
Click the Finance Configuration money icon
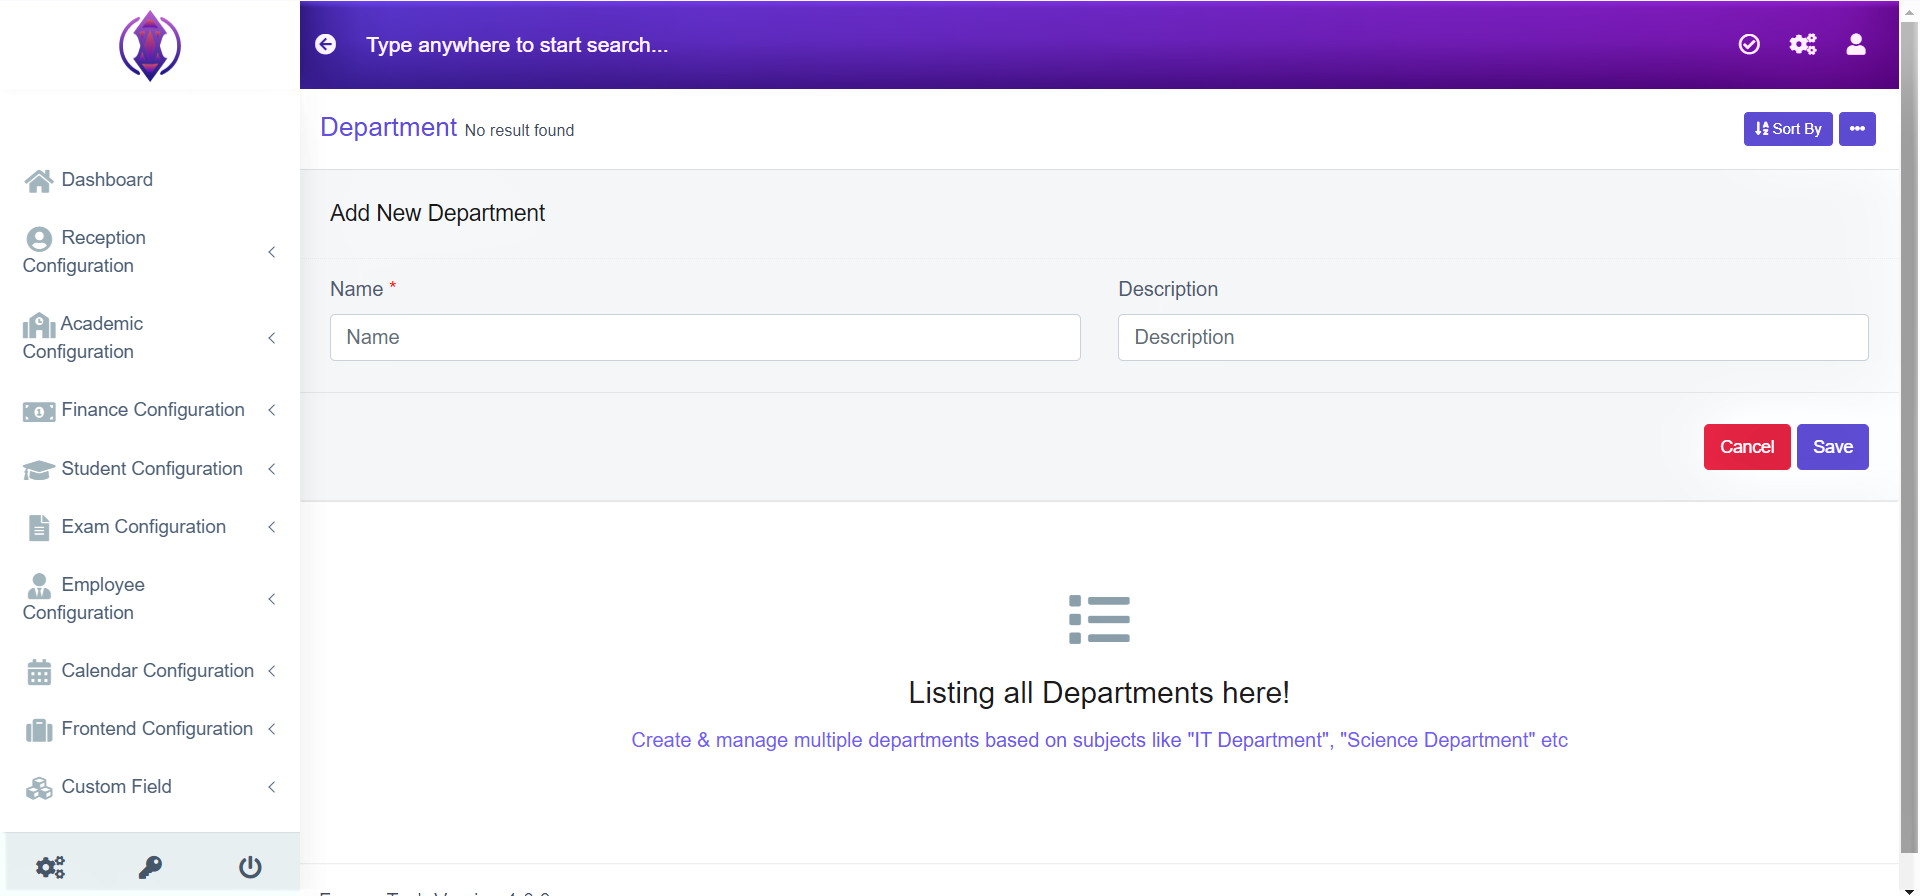39,411
